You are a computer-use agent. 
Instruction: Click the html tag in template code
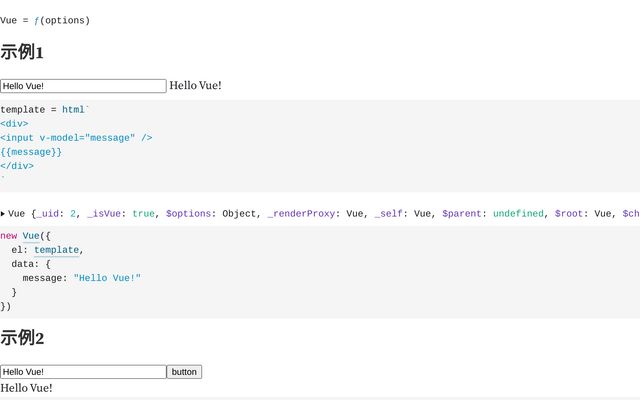pos(73,110)
